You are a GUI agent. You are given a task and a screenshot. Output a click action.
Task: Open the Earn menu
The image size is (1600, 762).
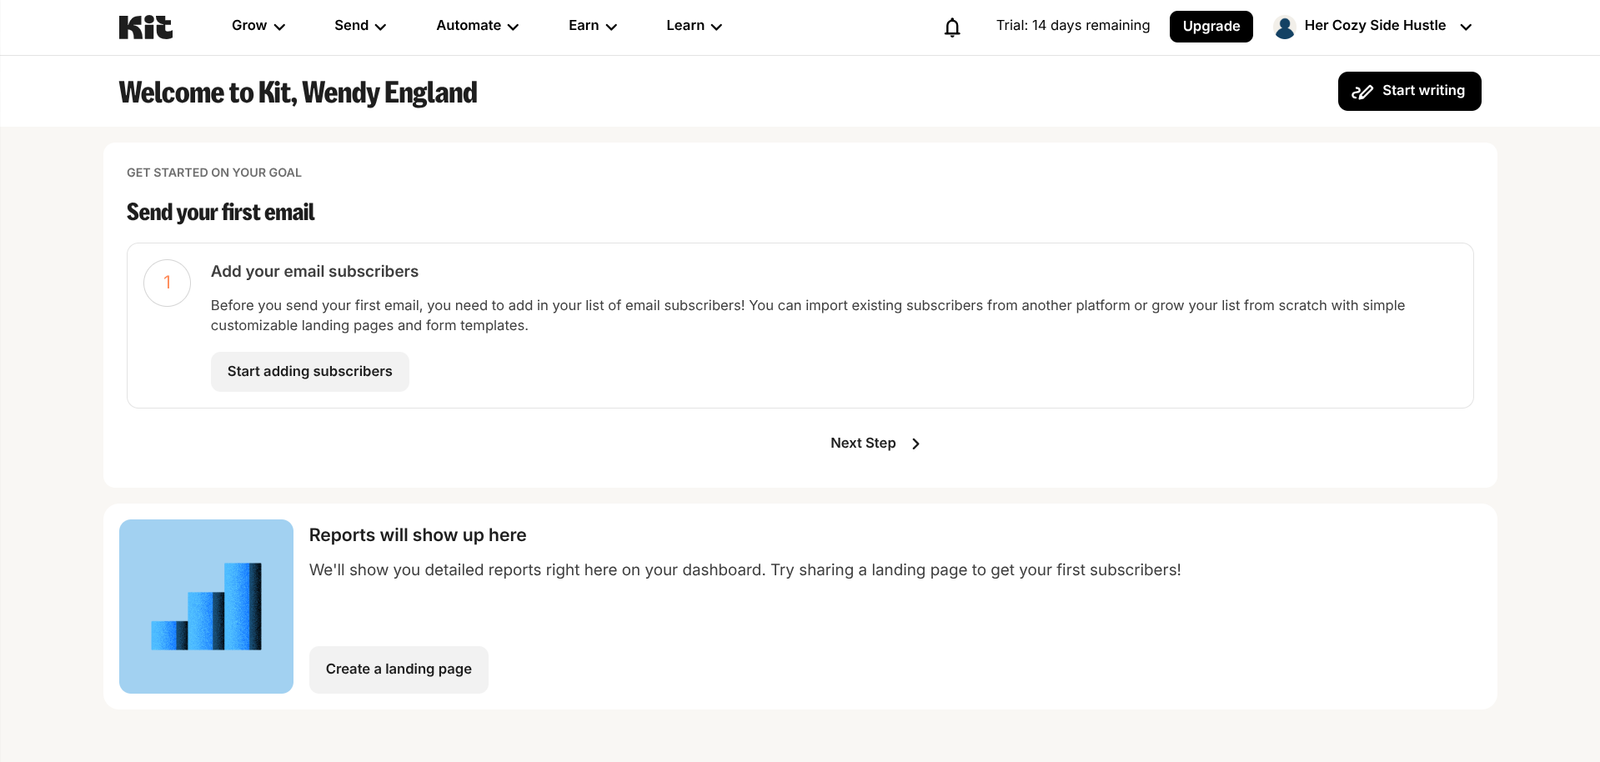tap(593, 26)
